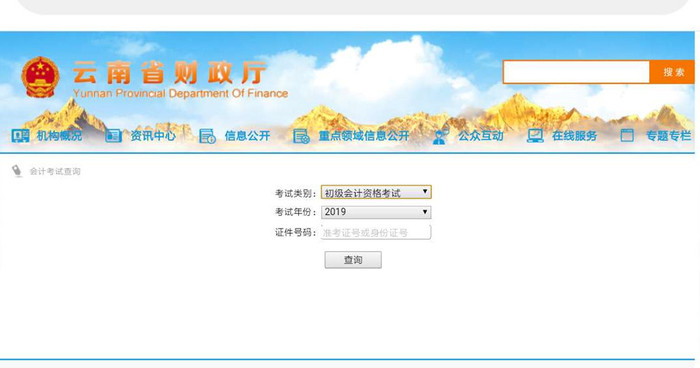Open 重点领域信息公开 in the navigation
This screenshot has height=368, width=700.
tap(364, 136)
